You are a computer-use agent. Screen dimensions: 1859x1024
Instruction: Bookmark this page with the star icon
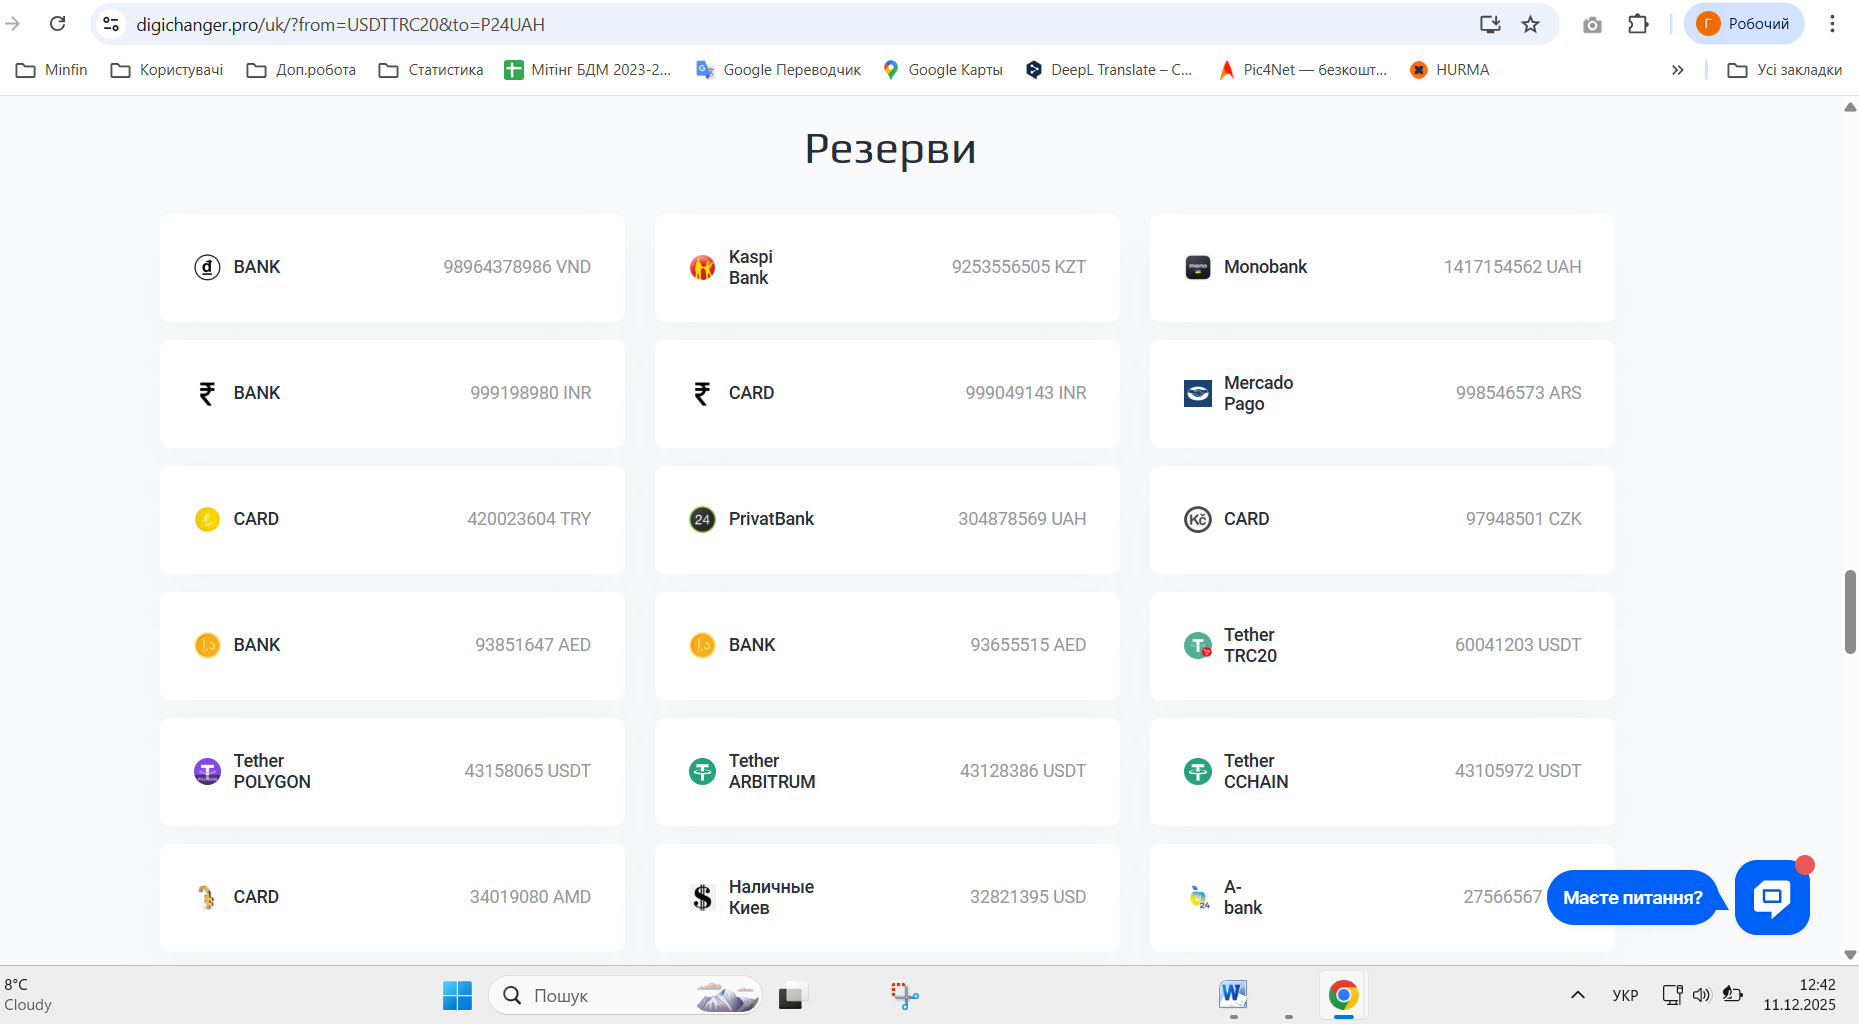coord(1530,24)
